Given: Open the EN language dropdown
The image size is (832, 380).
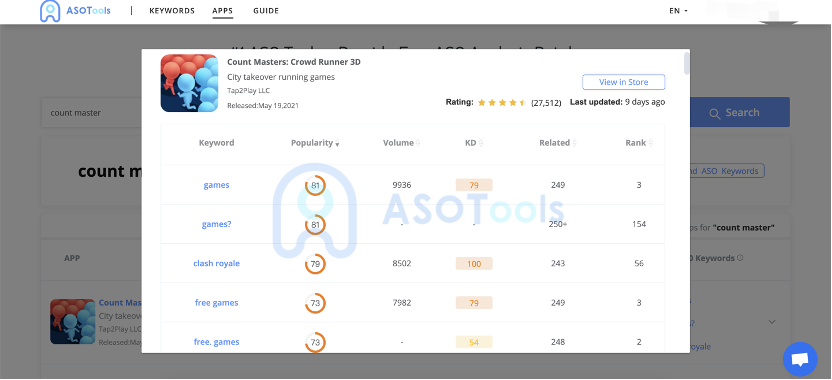Looking at the screenshot, I should pyautogui.click(x=678, y=11).
